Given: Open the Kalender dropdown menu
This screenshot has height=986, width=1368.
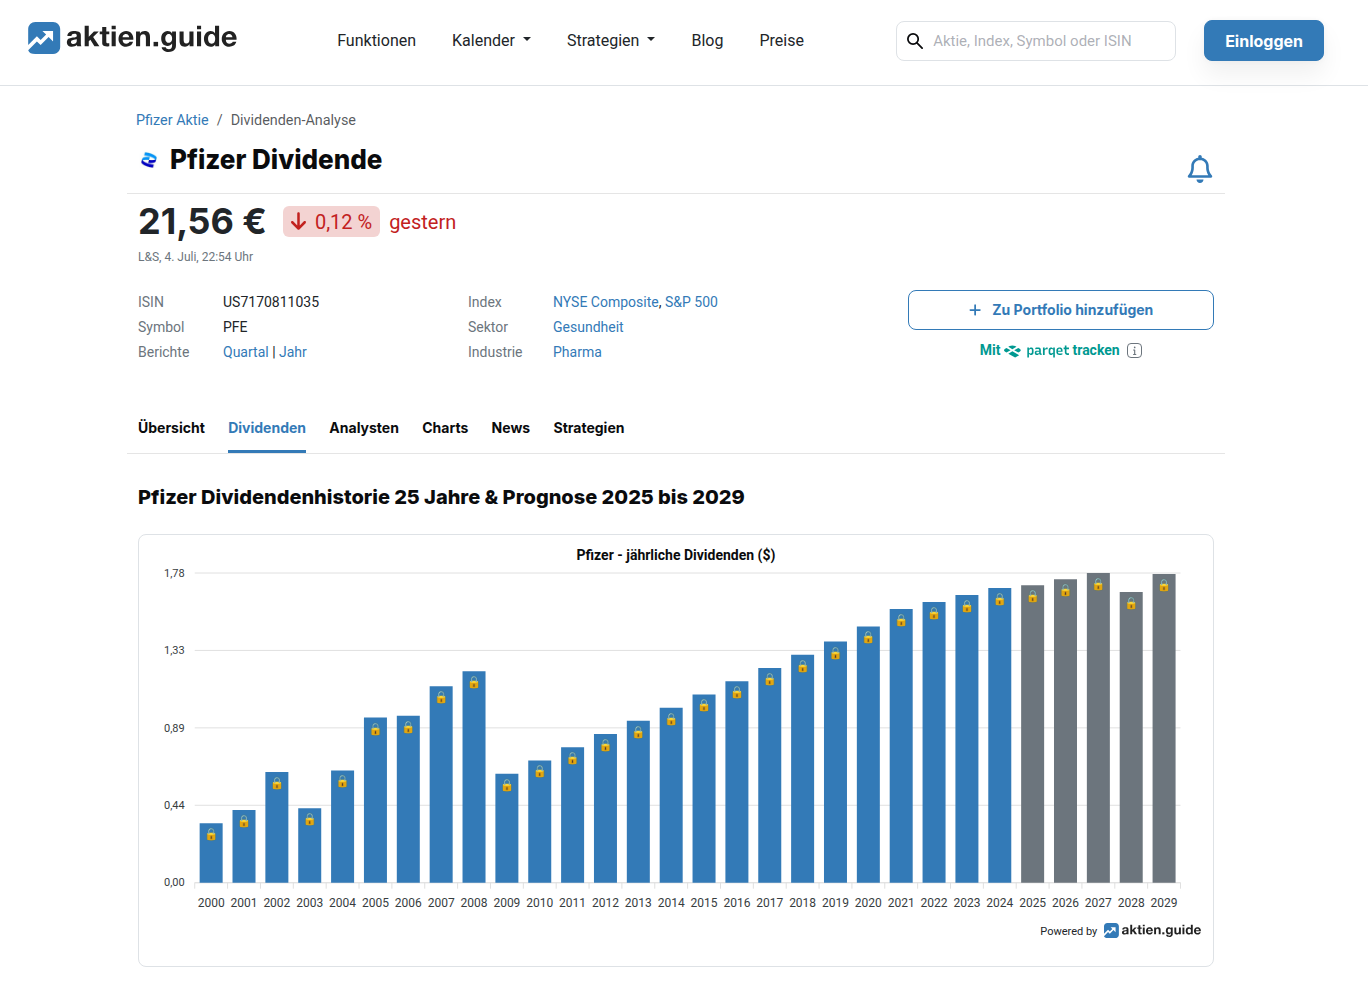Looking at the screenshot, I should (491, 40).
